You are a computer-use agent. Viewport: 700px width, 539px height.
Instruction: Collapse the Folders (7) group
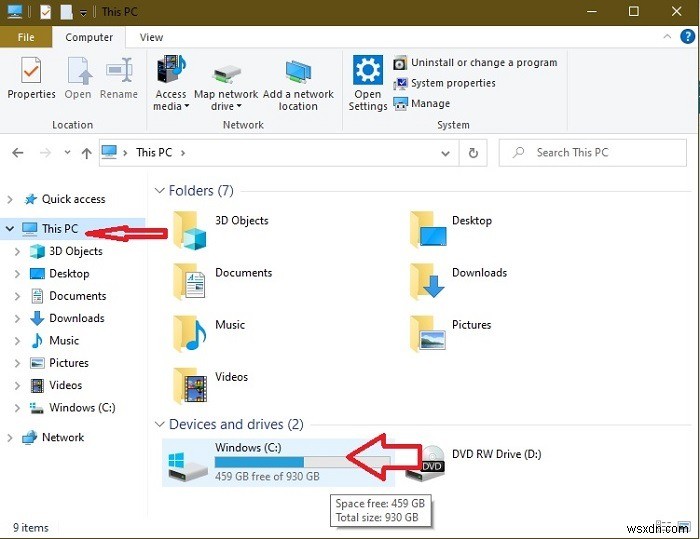[x=159, y=191]
